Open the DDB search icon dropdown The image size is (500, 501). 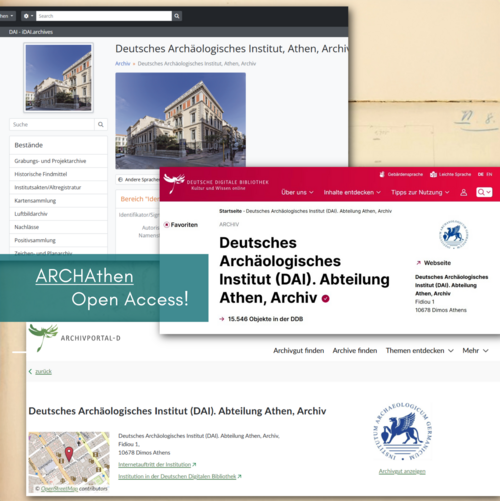(484, 192)
